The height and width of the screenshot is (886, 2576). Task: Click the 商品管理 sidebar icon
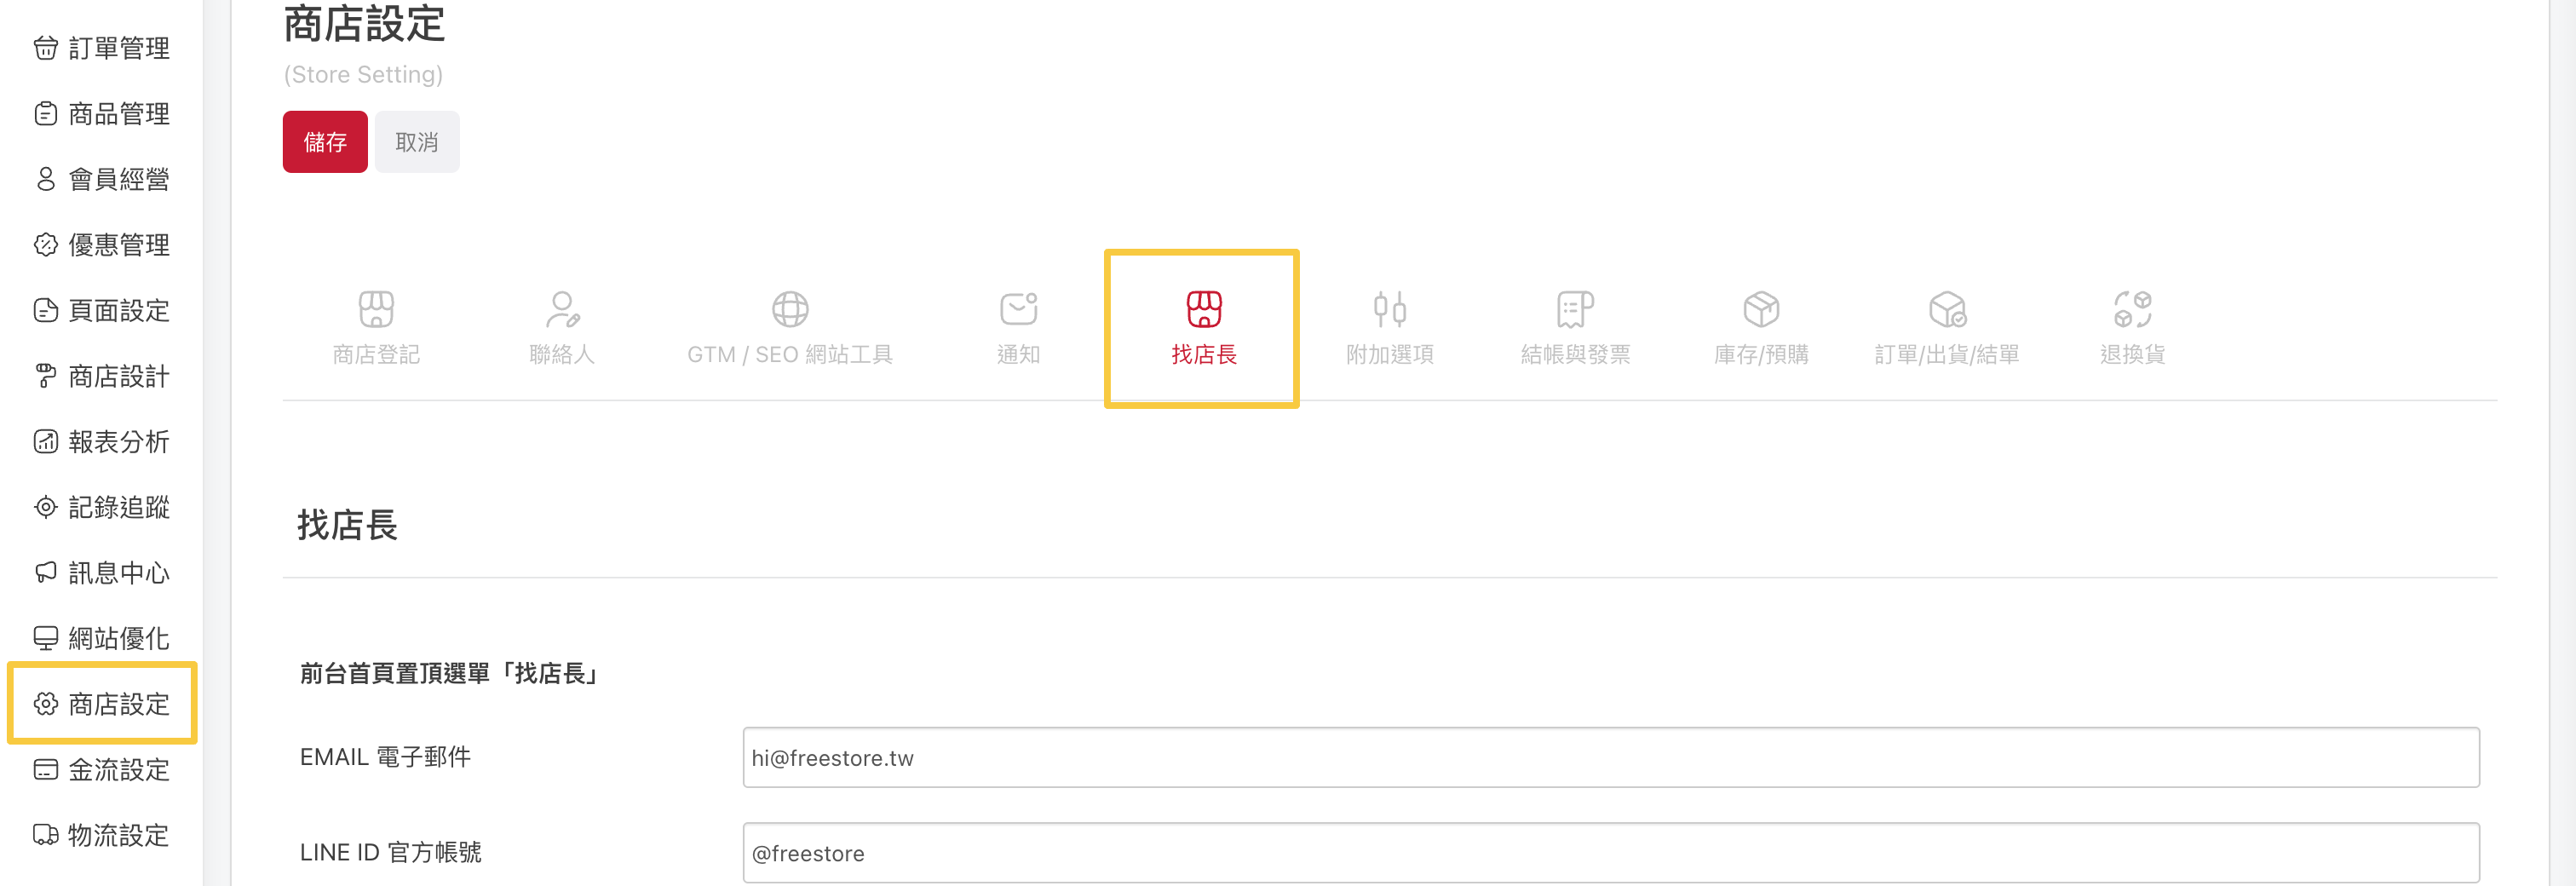[46, 114]
